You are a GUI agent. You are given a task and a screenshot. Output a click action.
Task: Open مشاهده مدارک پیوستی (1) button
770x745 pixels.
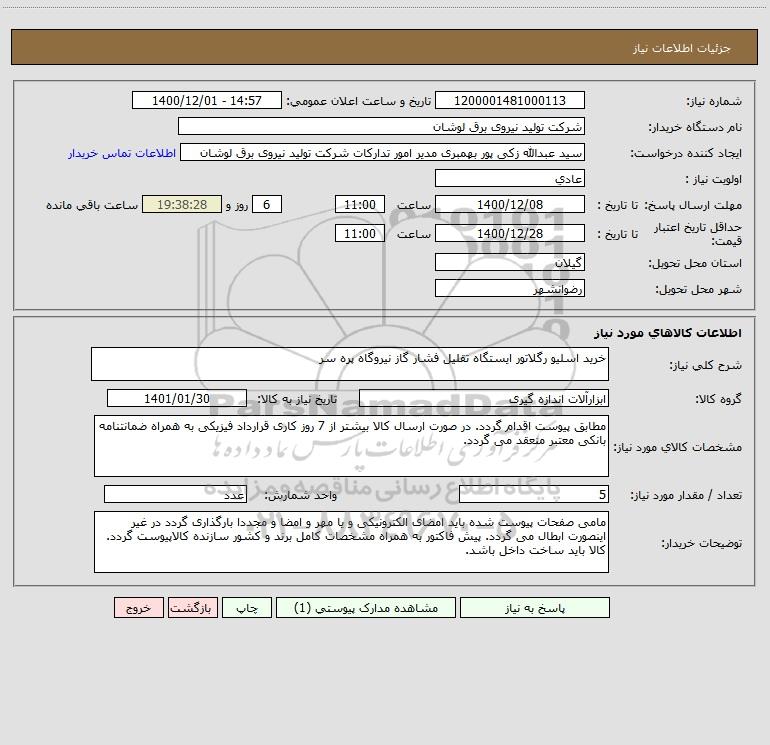tap(366, 607)
